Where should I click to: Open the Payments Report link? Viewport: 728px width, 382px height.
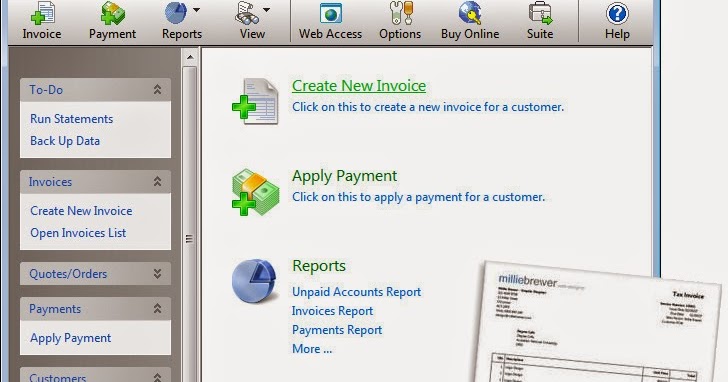pos(337,330)
